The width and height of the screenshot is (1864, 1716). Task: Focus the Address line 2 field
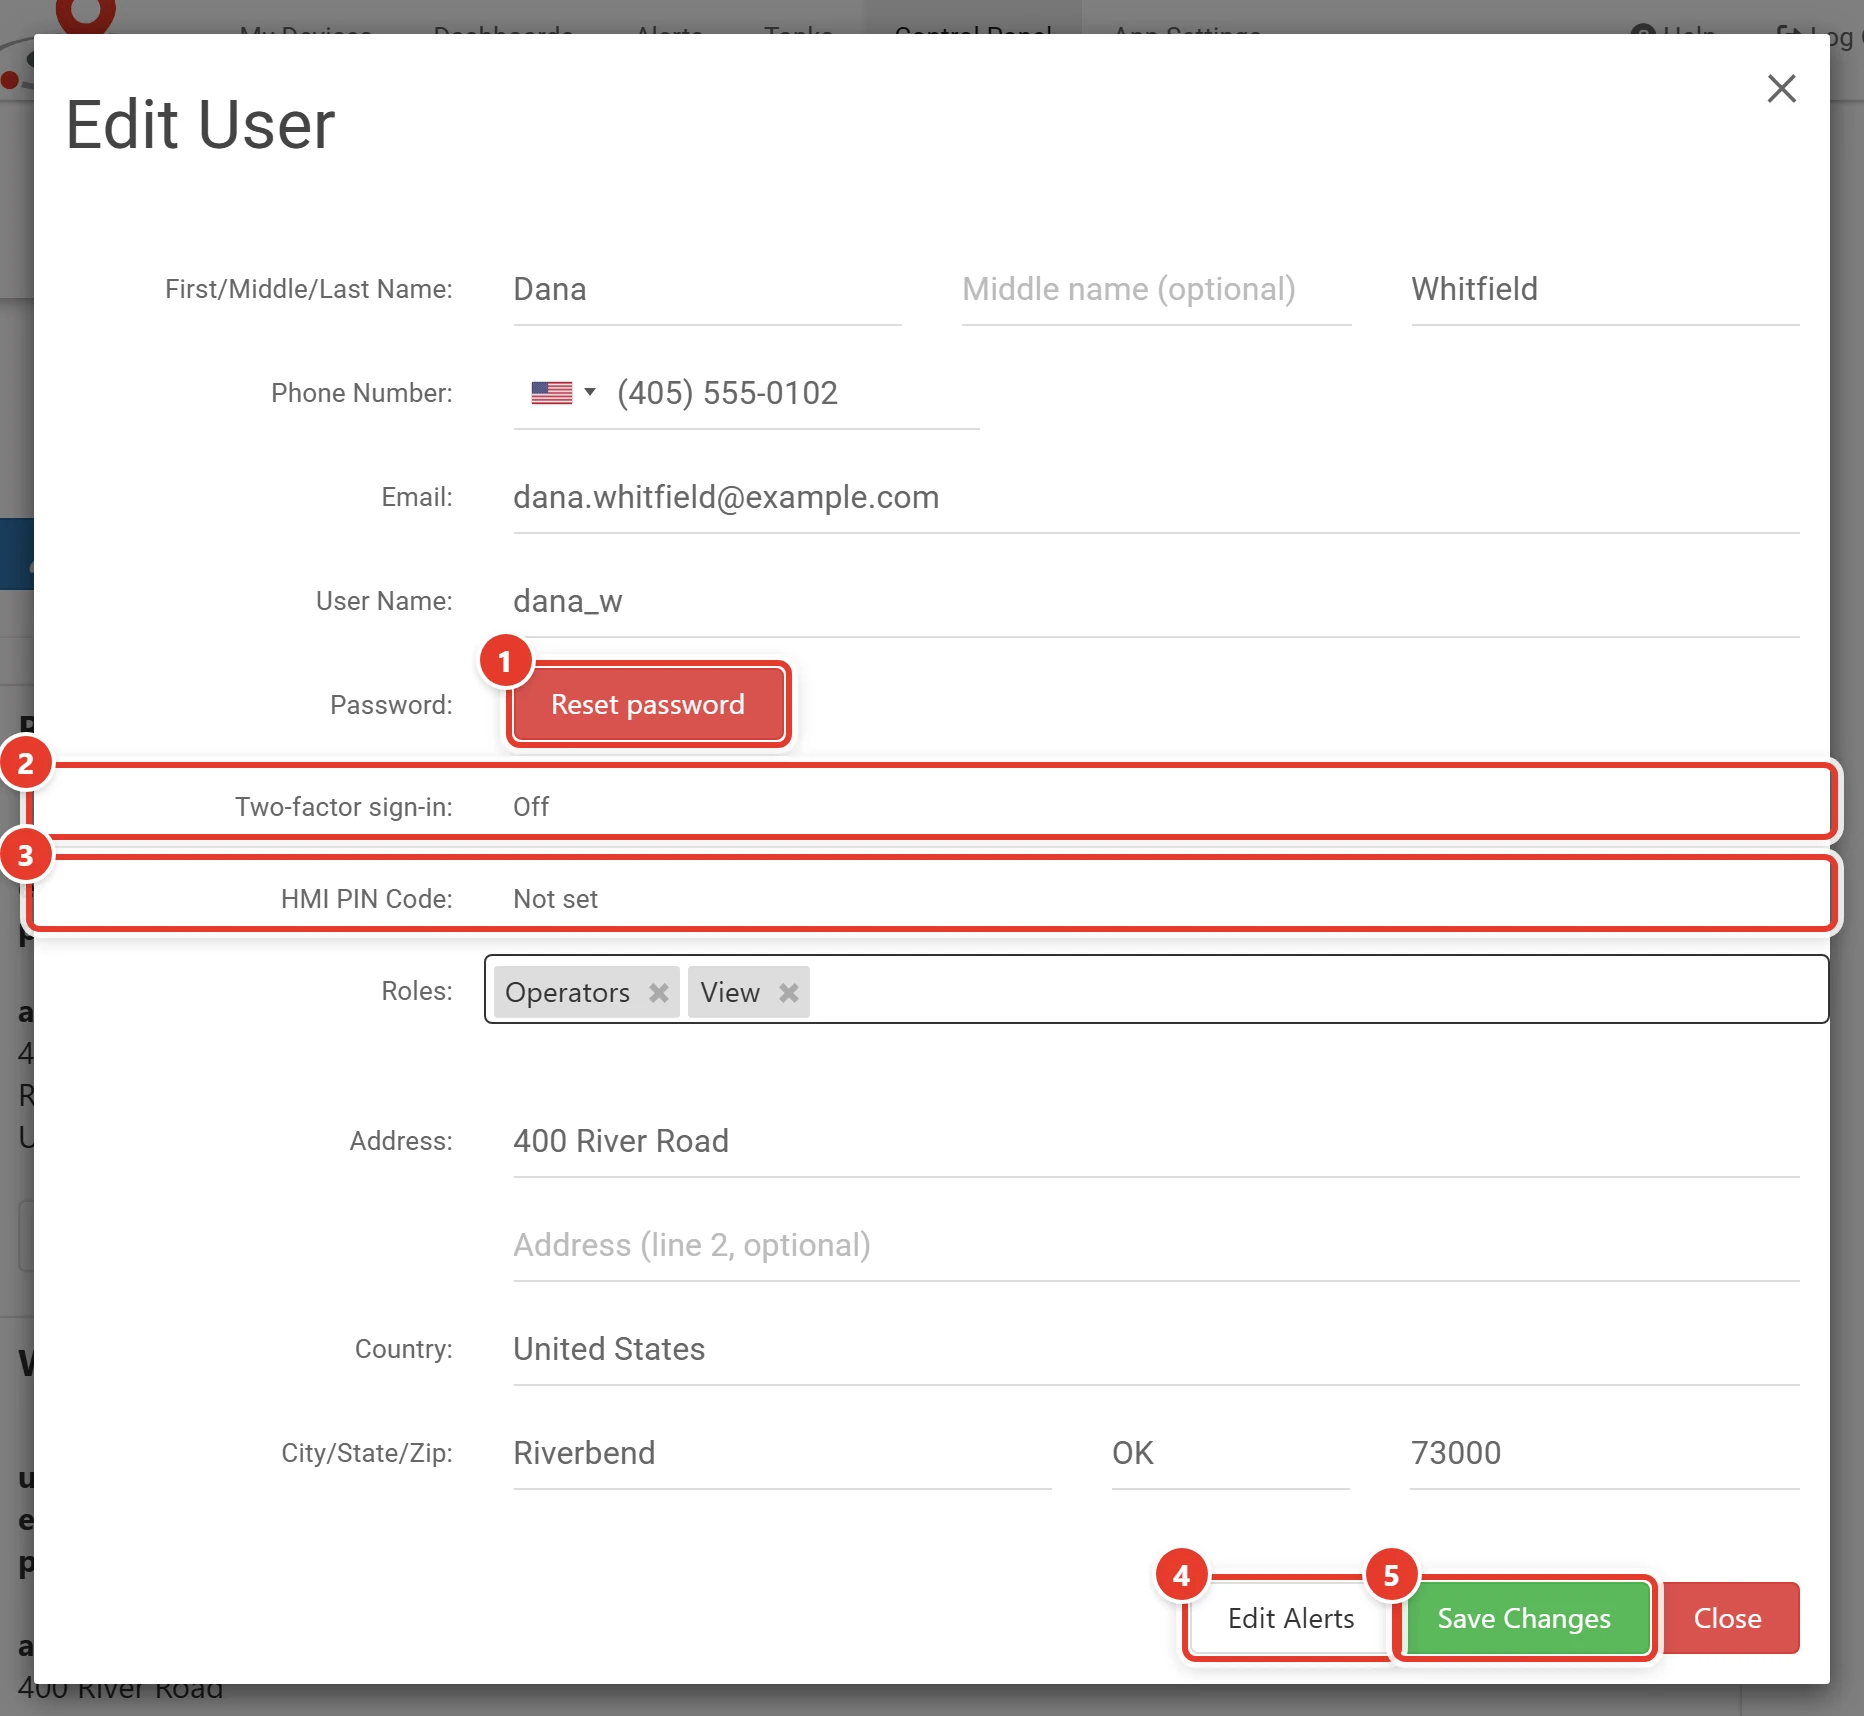pyautogui.click(x=1156, y=1246)
